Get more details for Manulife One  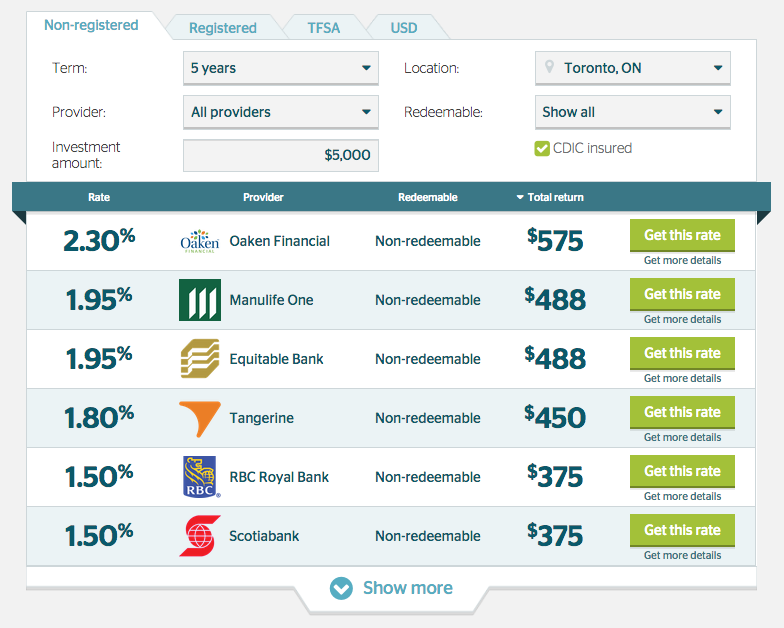pyautogui.click(x=682, y=320)
